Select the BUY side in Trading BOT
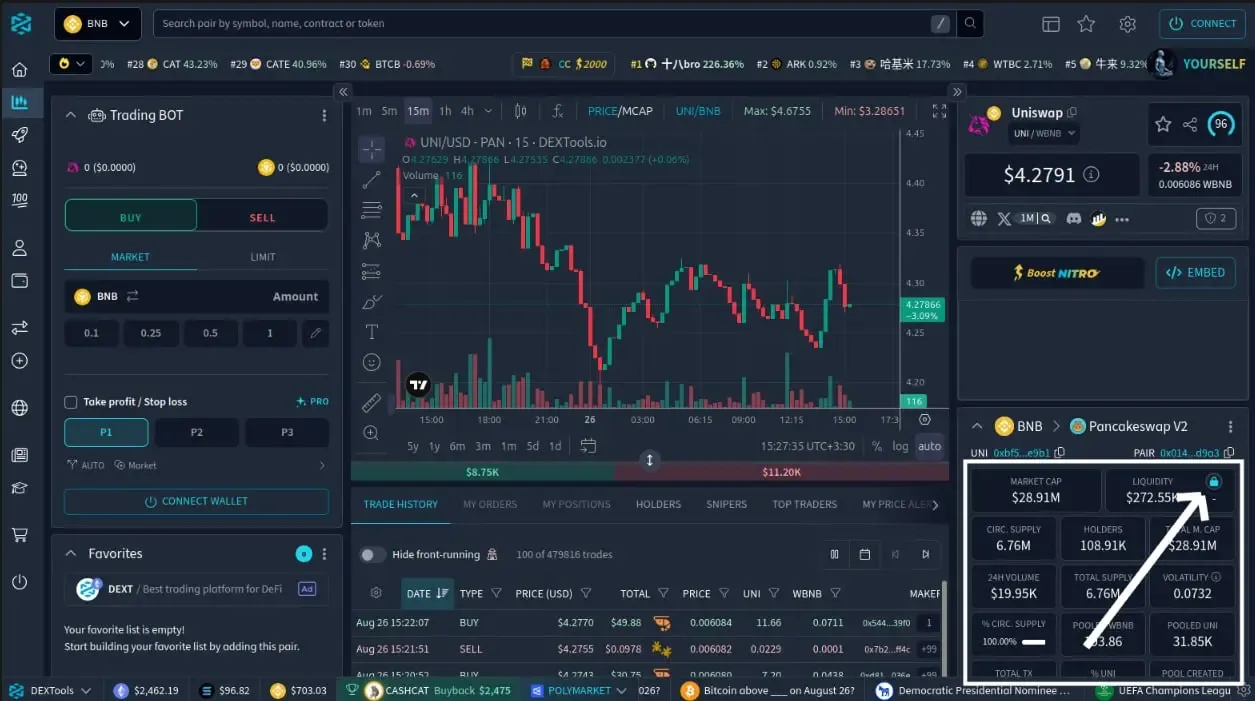The height and width of the screenshot is (701, 1255). (131, 216)
